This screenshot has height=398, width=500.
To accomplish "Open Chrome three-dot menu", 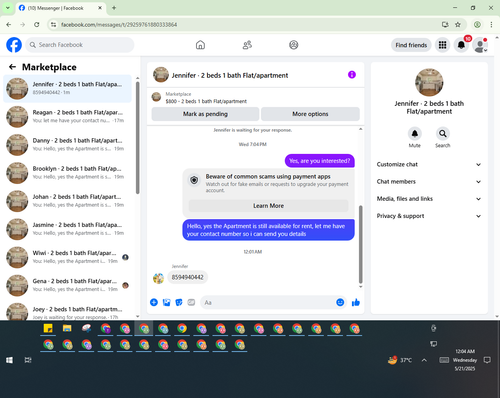I will (x=491, y=24).
